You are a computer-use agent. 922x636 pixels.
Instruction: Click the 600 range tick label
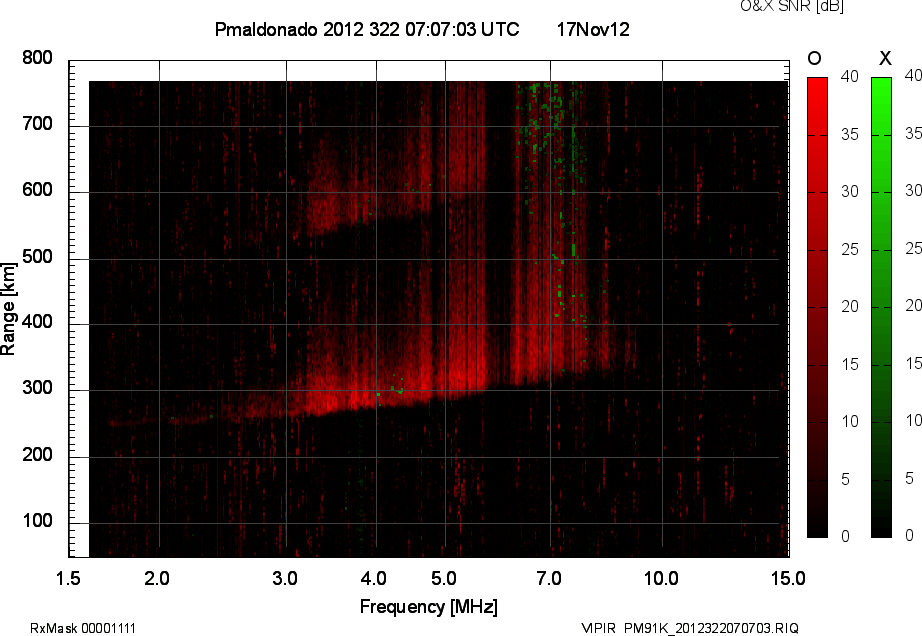[x=37, y=190]
